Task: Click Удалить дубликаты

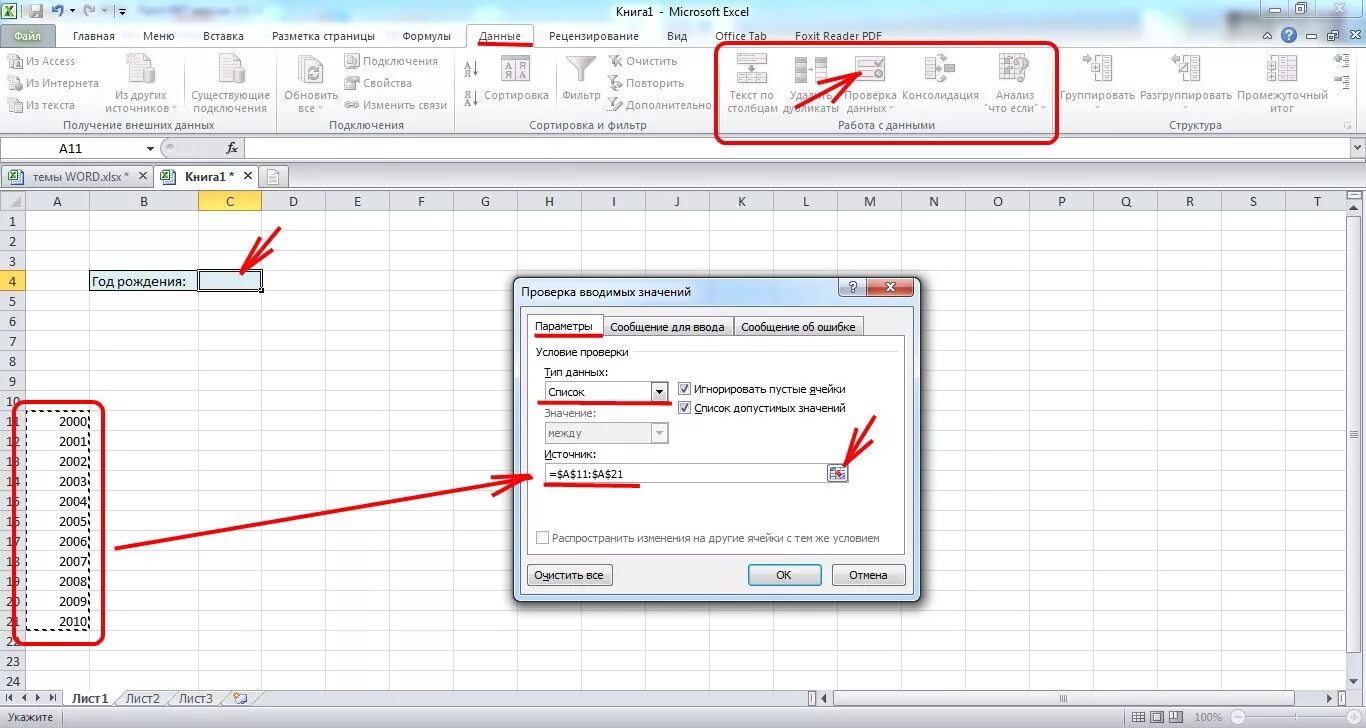Action: click(x=810, y=83)
